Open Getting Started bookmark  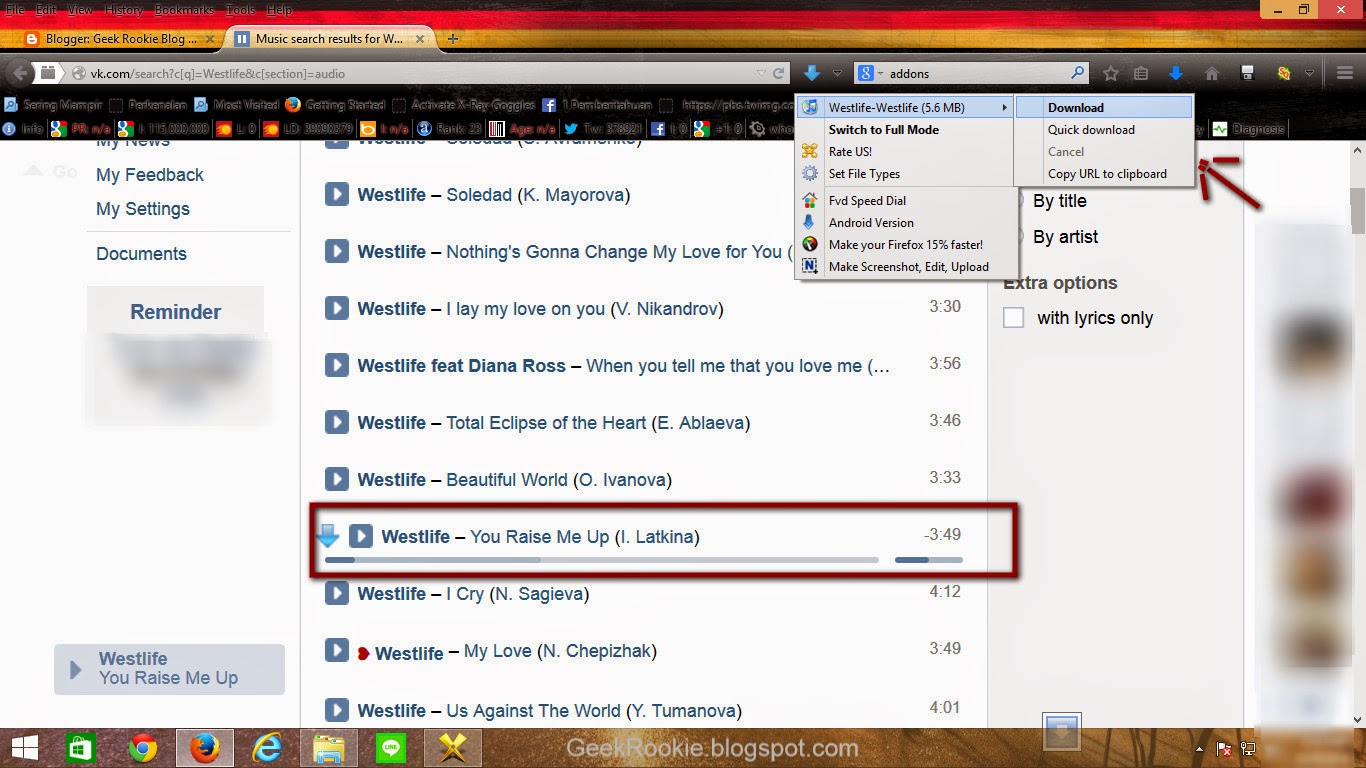(x=335, y=104)
